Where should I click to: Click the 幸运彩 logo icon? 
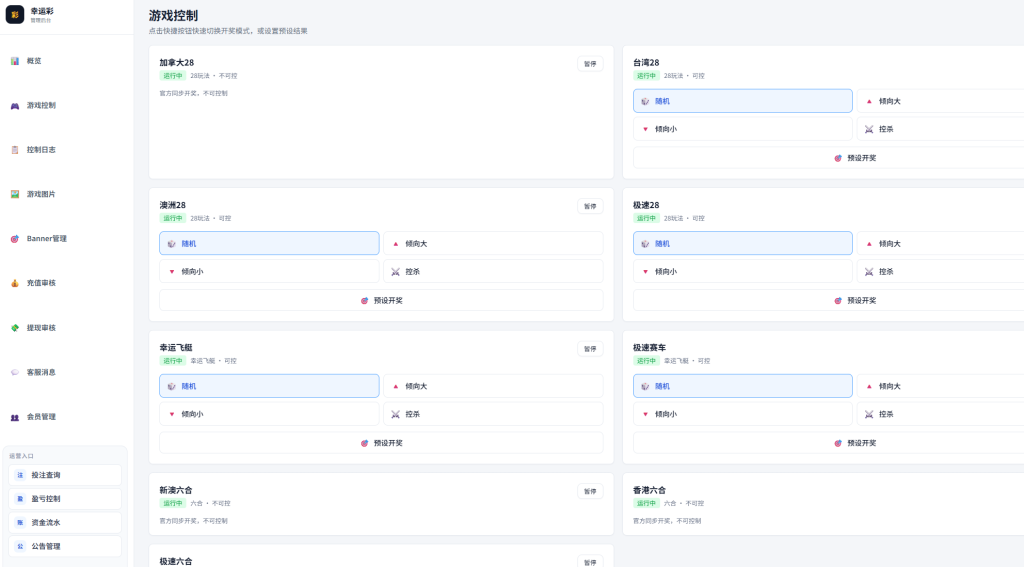[x=15, y=14]
